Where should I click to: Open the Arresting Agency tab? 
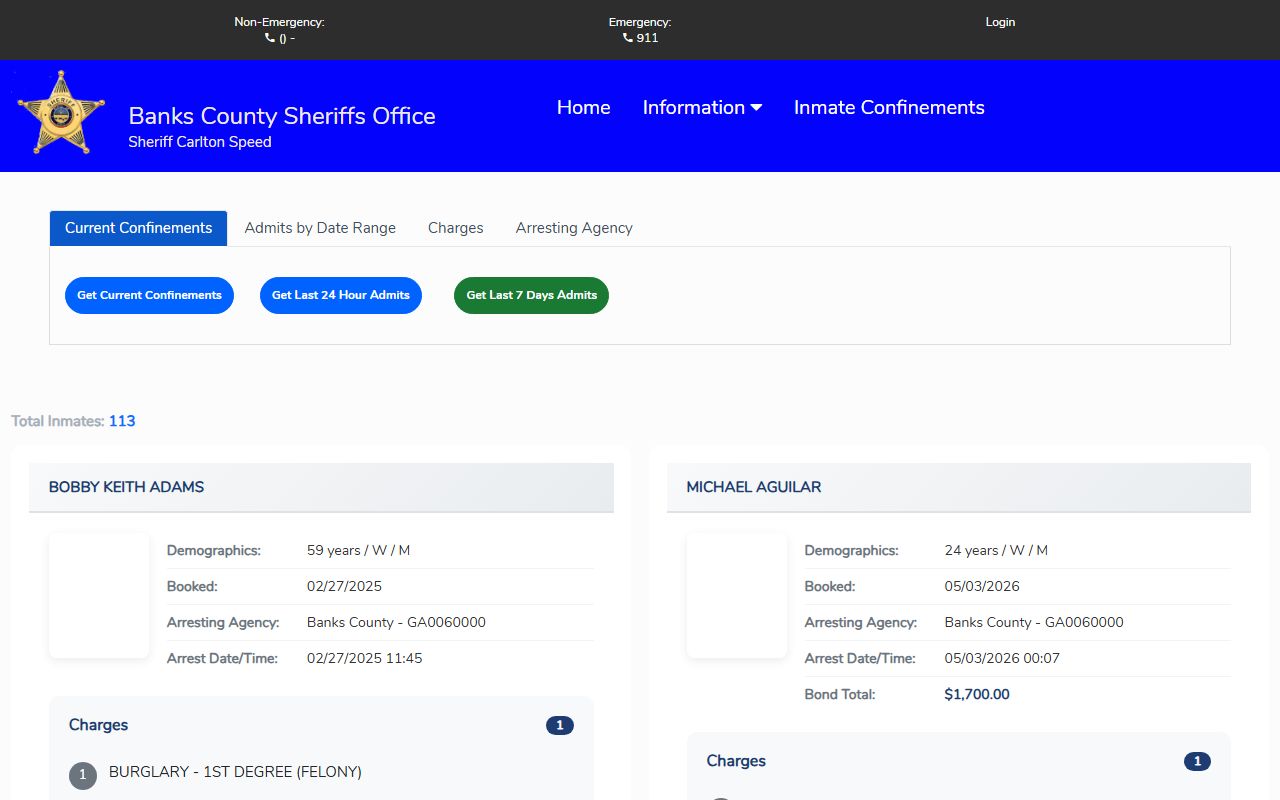pos(574,228)
